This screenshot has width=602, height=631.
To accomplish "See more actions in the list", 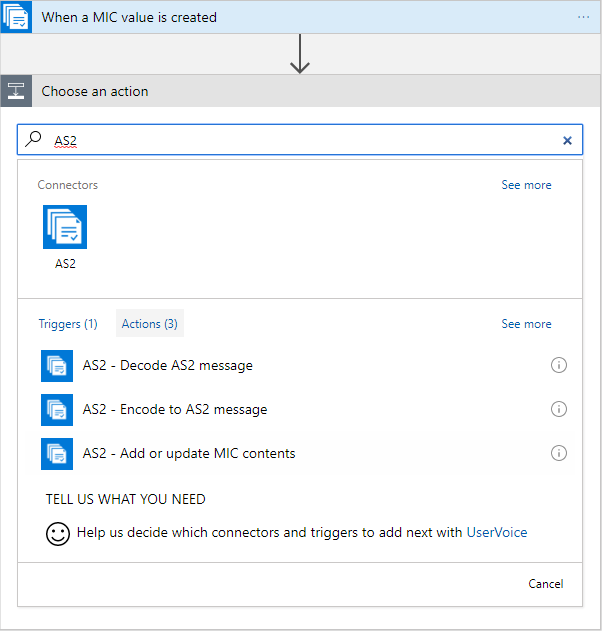I will click(526, 324).
